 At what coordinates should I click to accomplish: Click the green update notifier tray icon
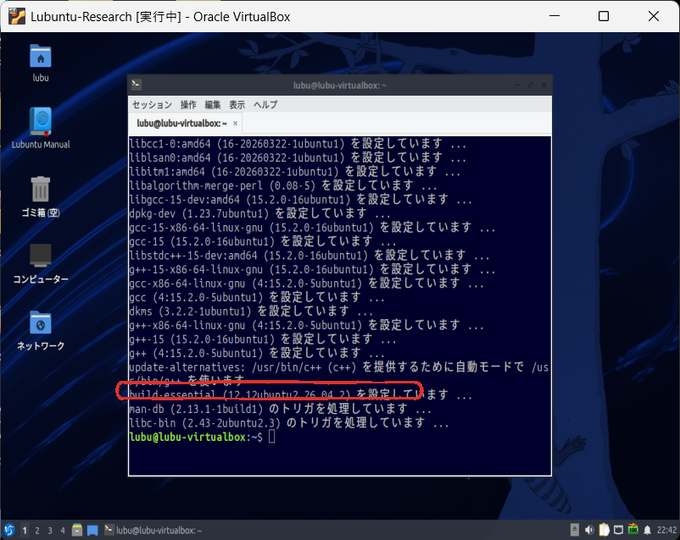[633, 530]
